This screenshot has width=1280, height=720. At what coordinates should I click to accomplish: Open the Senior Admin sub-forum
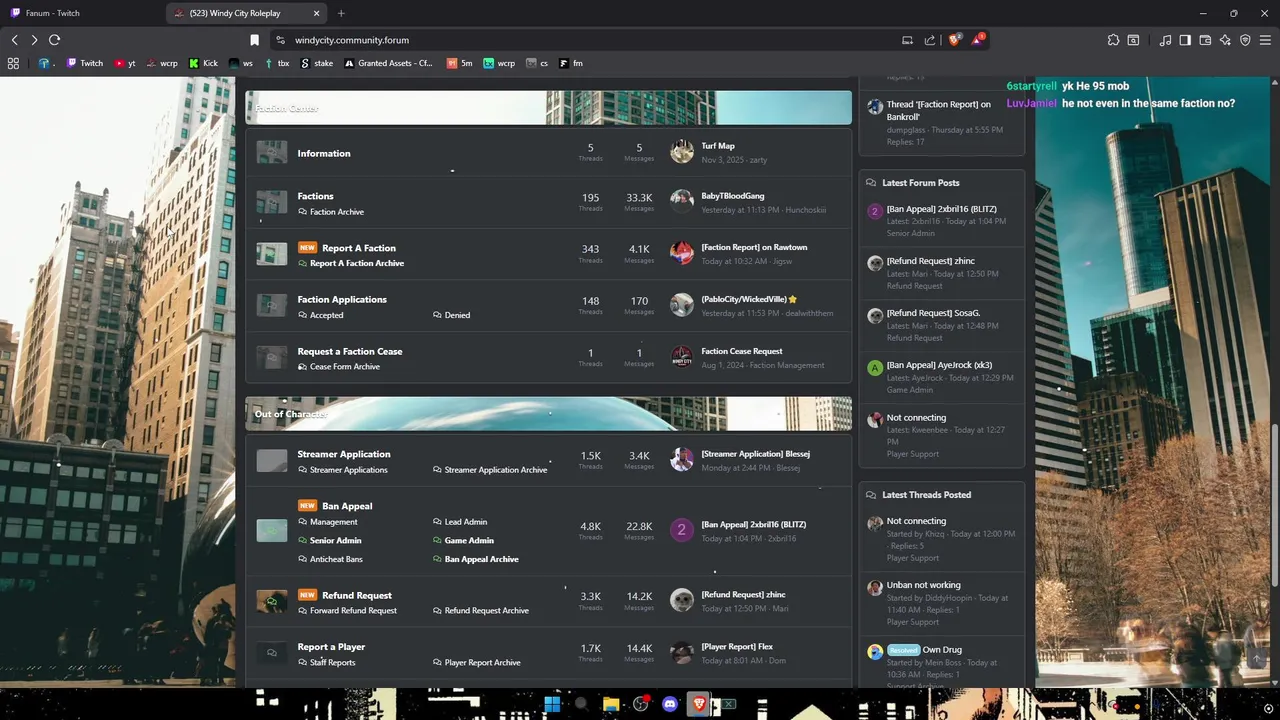pyautogui.click(x=336, y=540)
